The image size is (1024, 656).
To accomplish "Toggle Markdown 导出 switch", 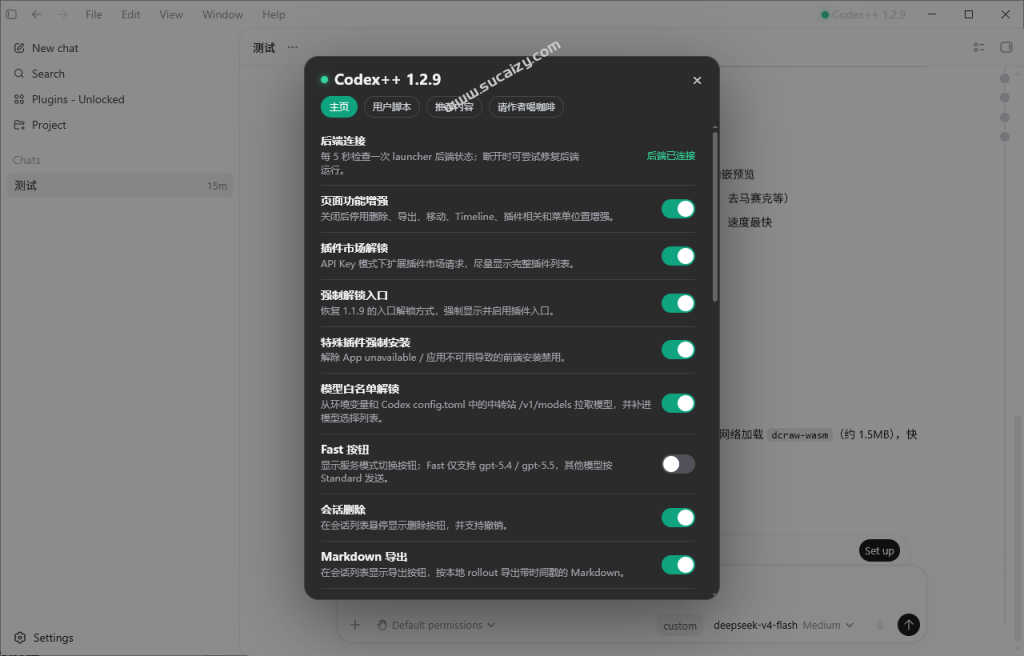I will [x=677, y=565].
